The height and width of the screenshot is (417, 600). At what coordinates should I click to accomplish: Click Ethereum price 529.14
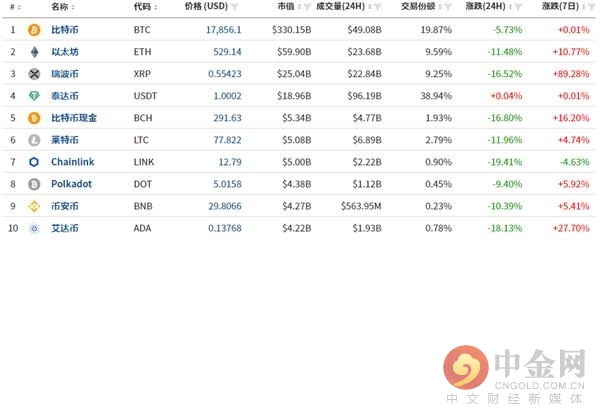(x=227, y=52)
